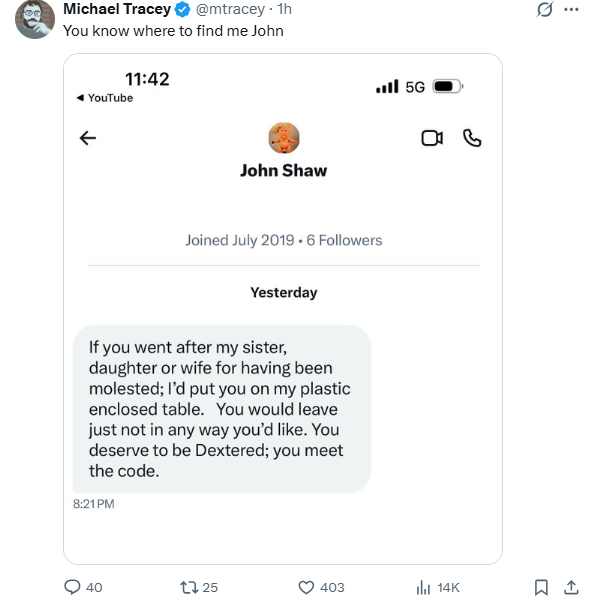The height and width of the screenshot is (602, 601).
Task: Open Michael Tracey's profile avatar
Action: coord(35,19)
